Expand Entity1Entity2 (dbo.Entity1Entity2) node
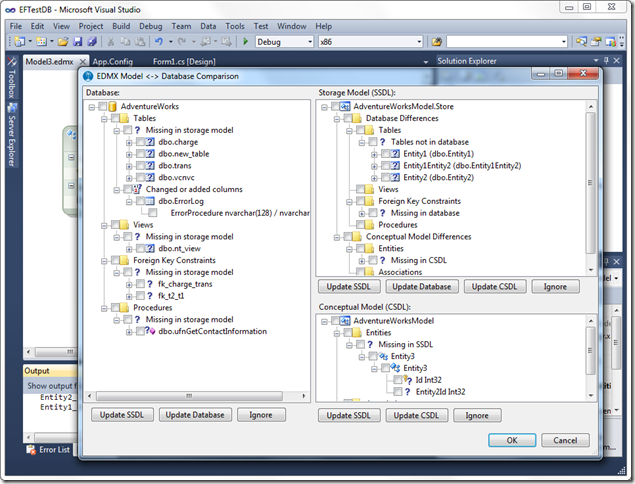Image resolution: width=635 pixels, height=484 pixels. [374, 166]
